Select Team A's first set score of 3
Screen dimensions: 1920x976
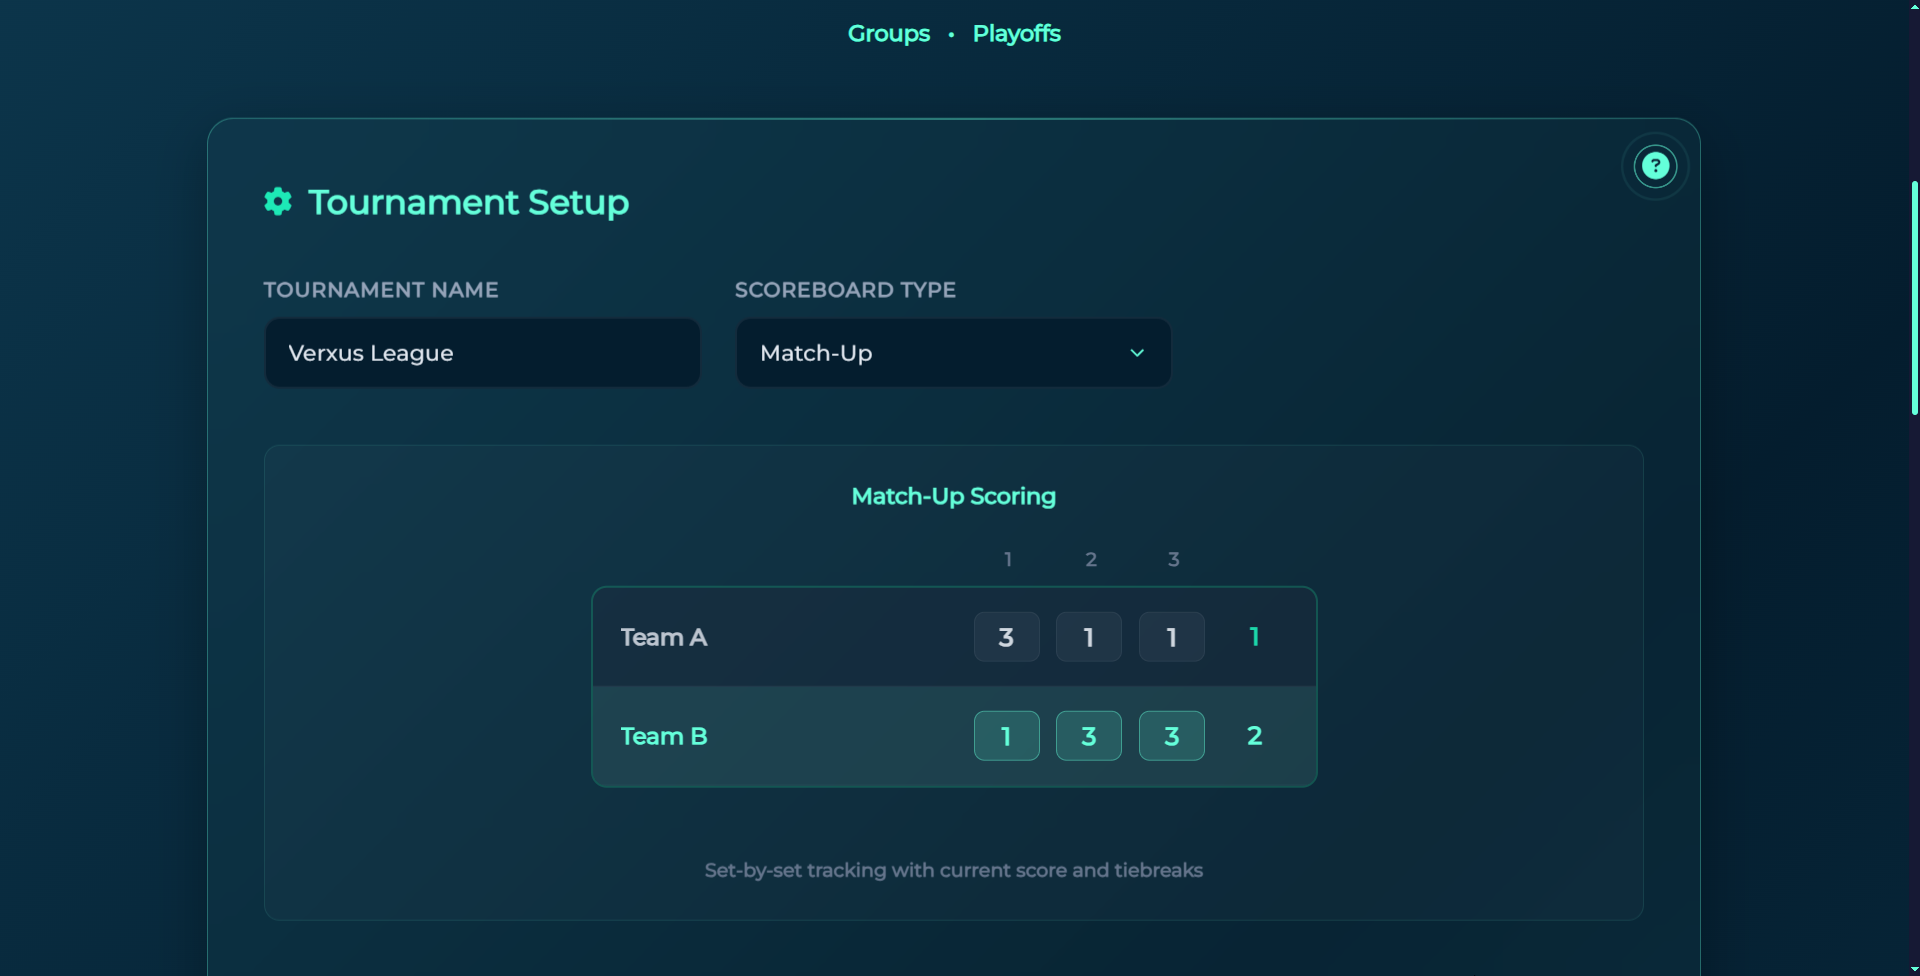pyautogui.click(x=1006, y=637)
